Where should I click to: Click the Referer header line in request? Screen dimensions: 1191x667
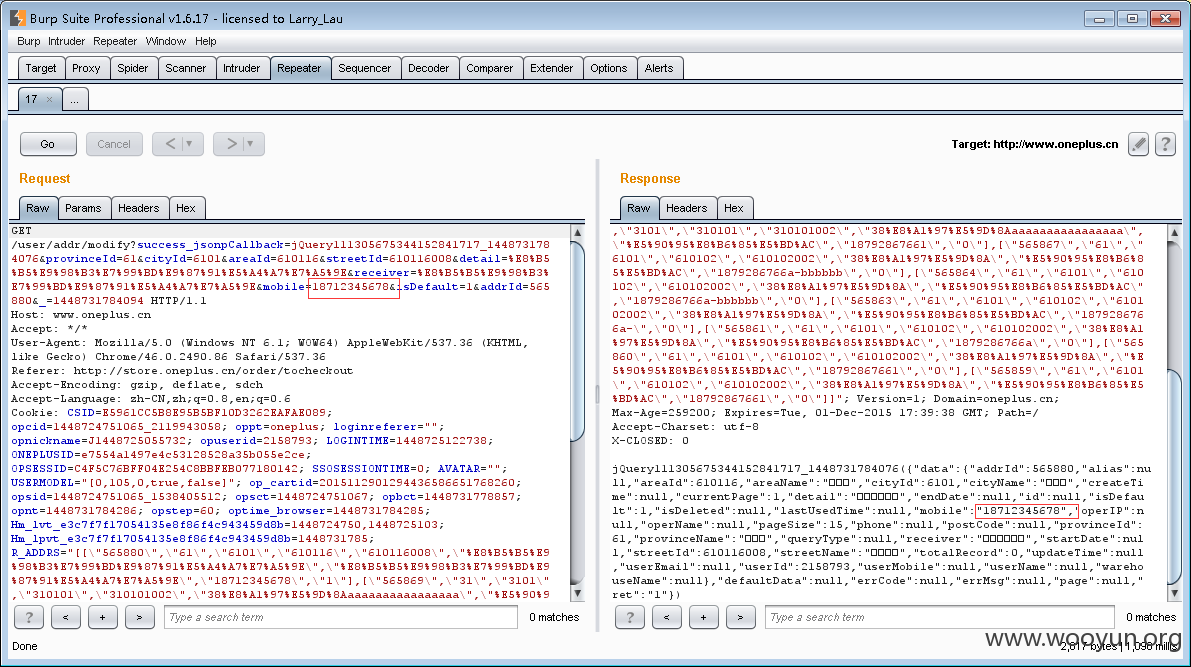182,371
